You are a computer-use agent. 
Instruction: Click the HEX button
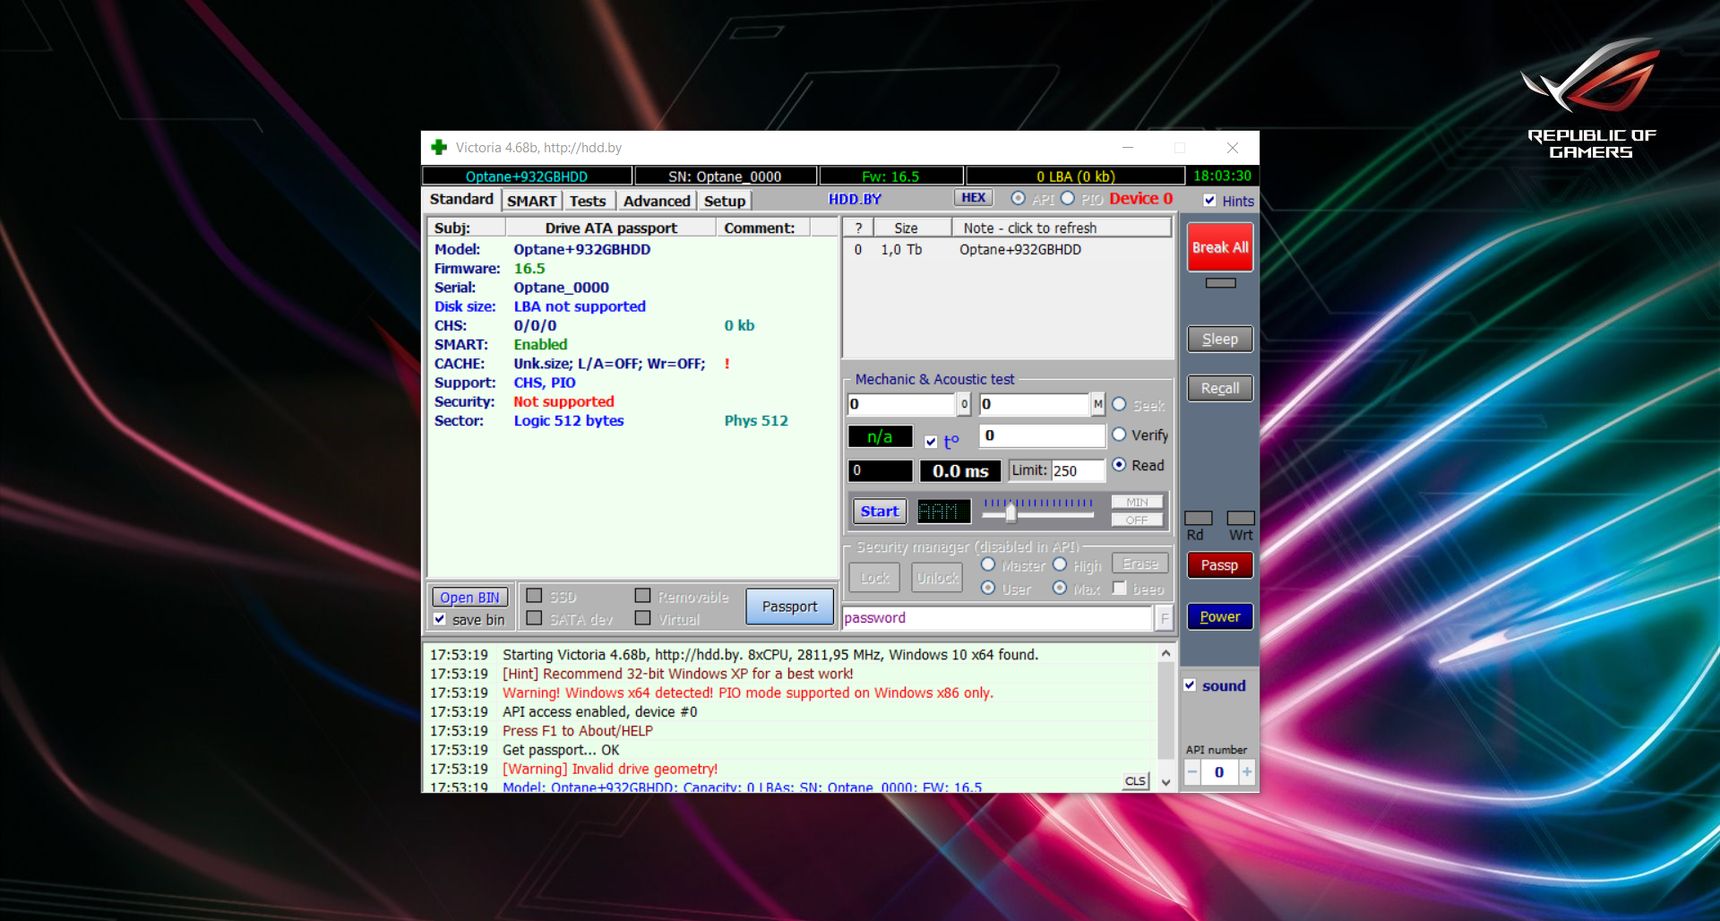pos(973,198)
